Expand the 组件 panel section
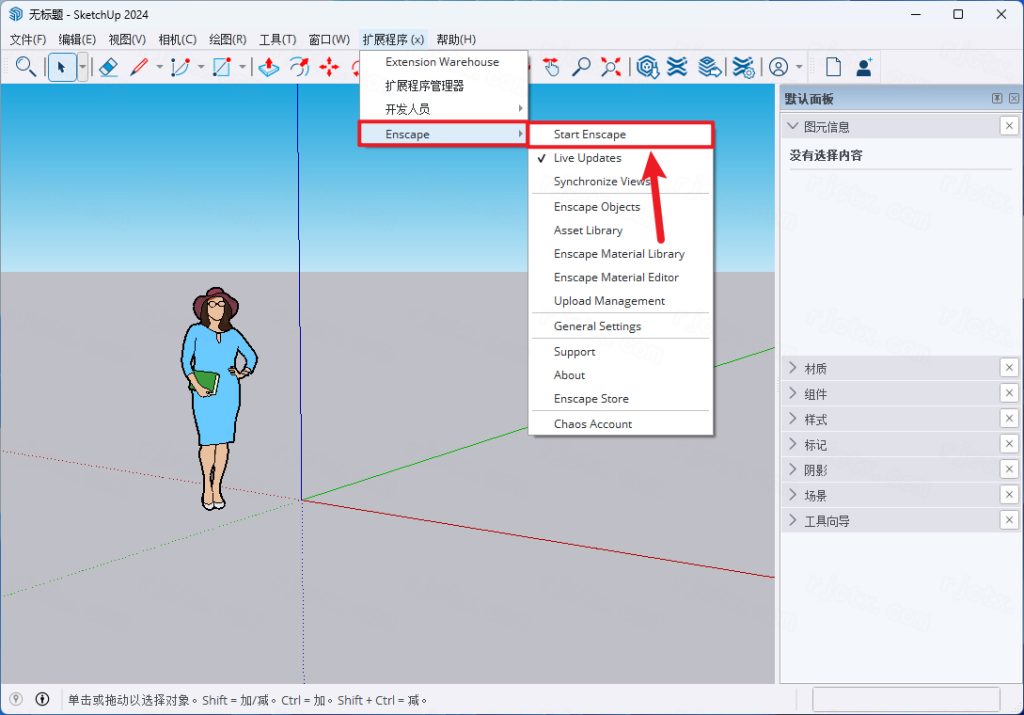The image size is (1024, 715). (793, 393)
